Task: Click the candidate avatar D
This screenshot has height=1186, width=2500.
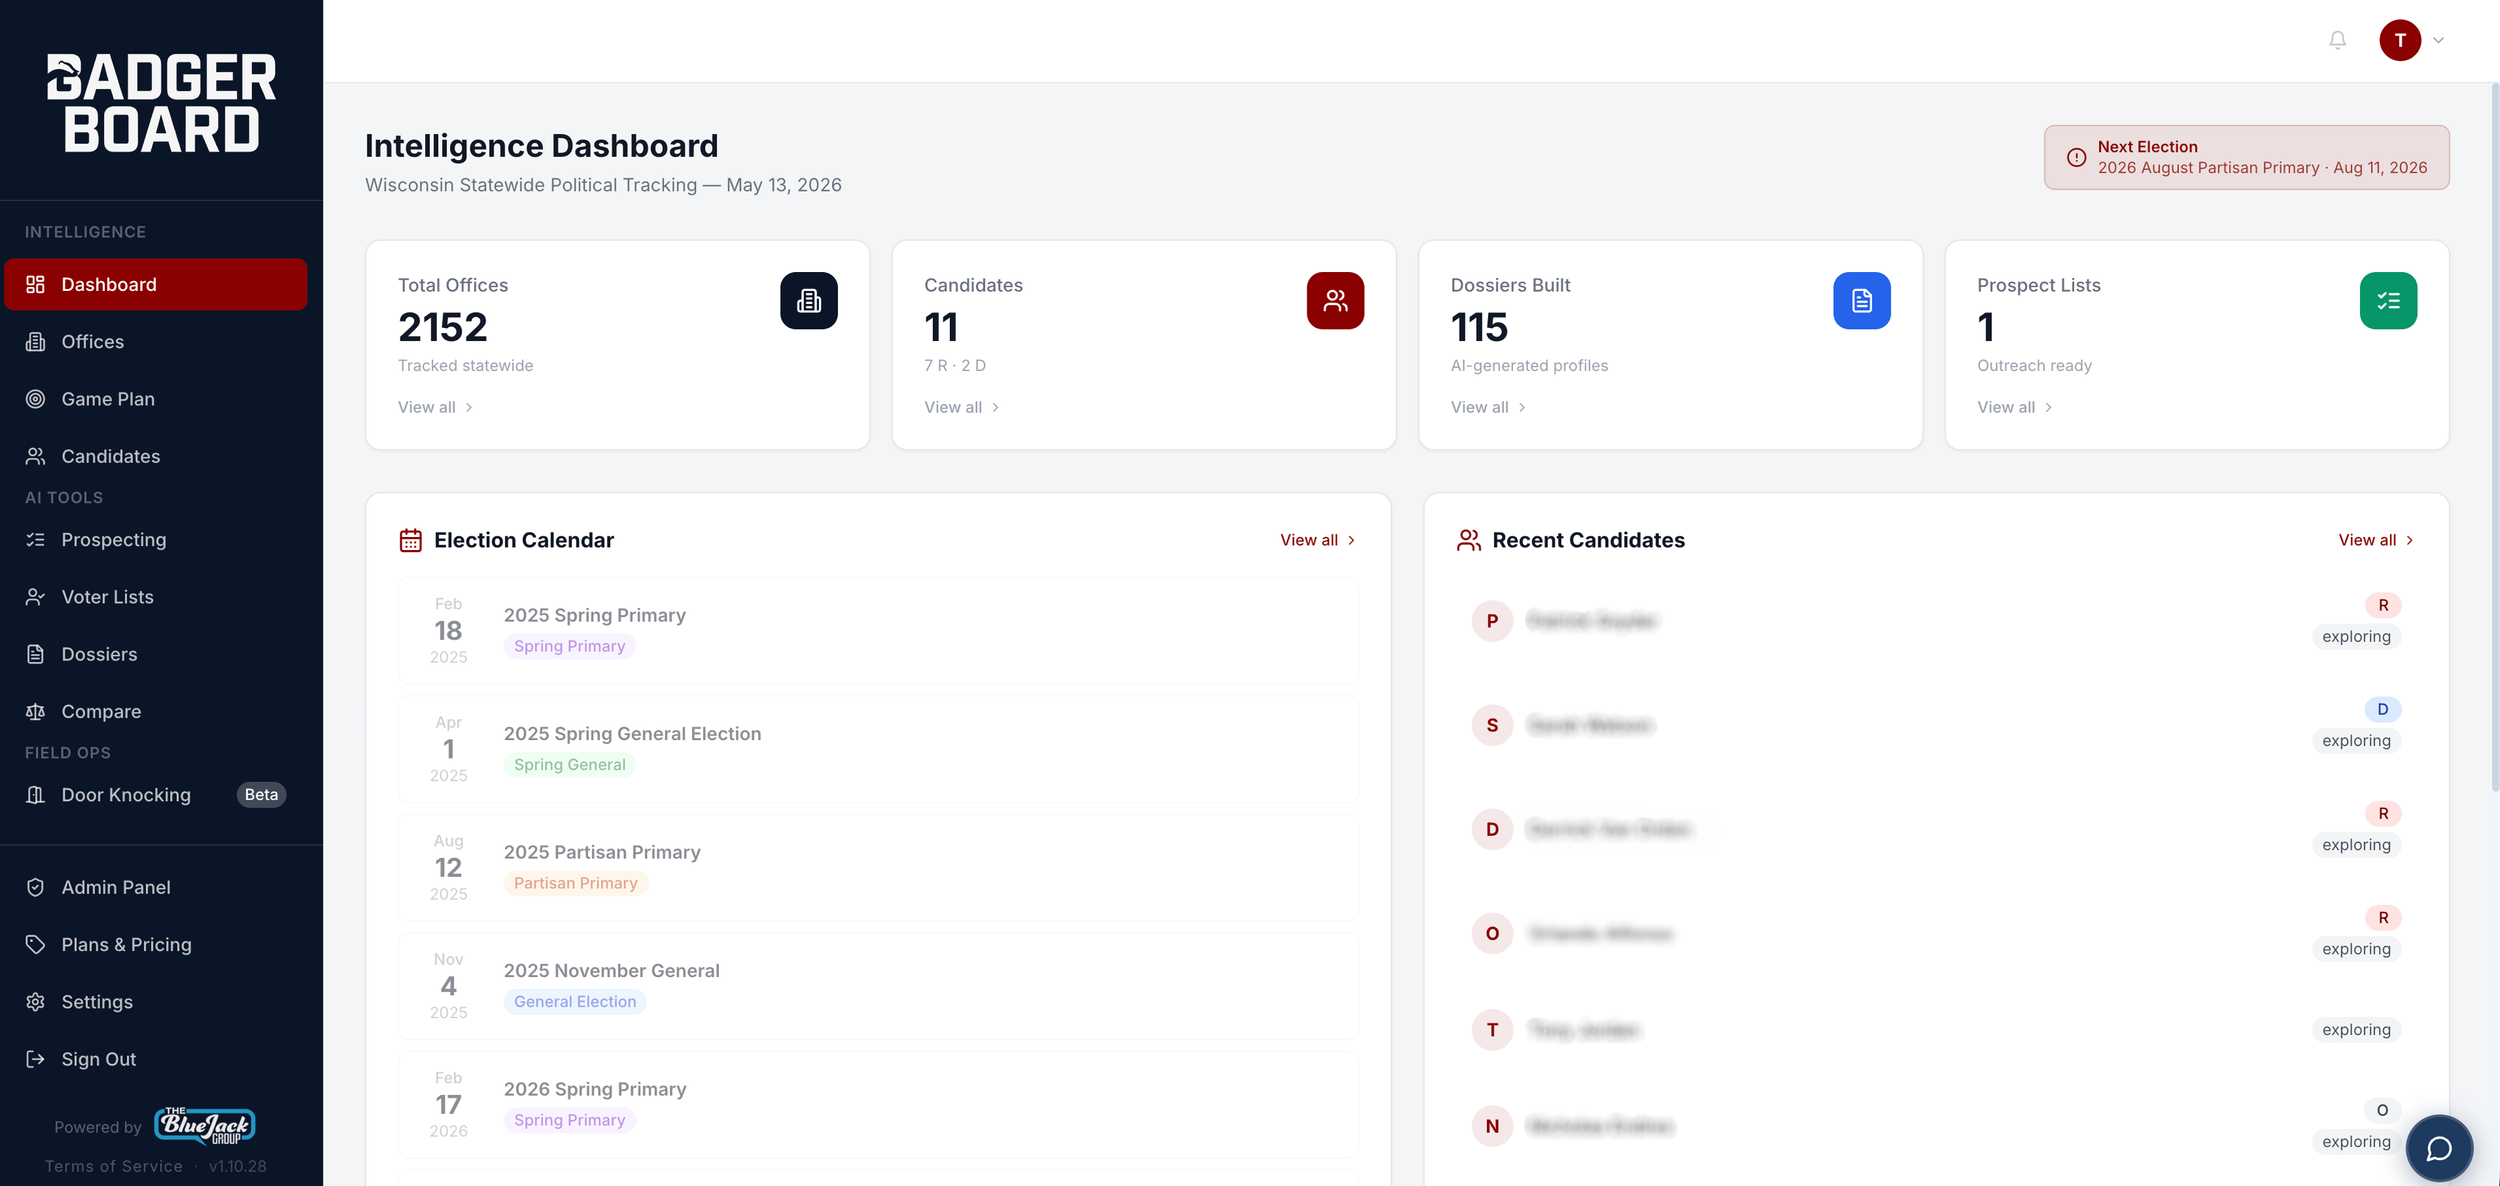Action: click(x=1492, y=829)
